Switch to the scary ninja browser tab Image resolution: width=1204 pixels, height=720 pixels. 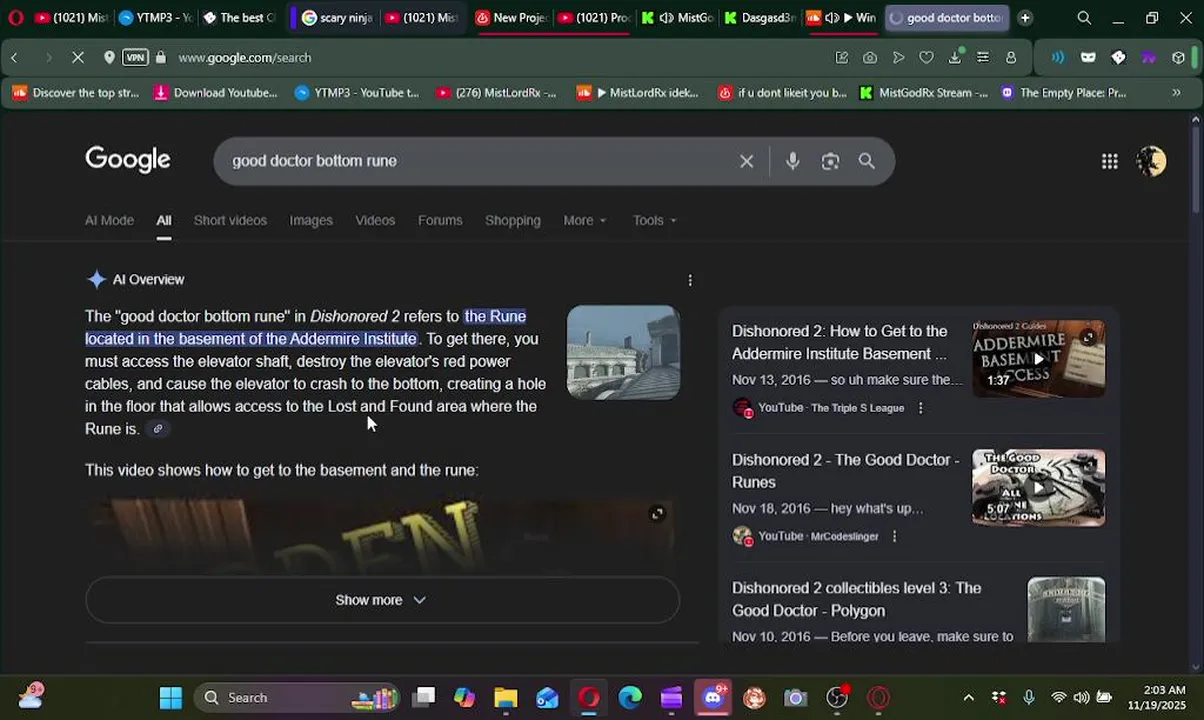[x=337, y=18]
